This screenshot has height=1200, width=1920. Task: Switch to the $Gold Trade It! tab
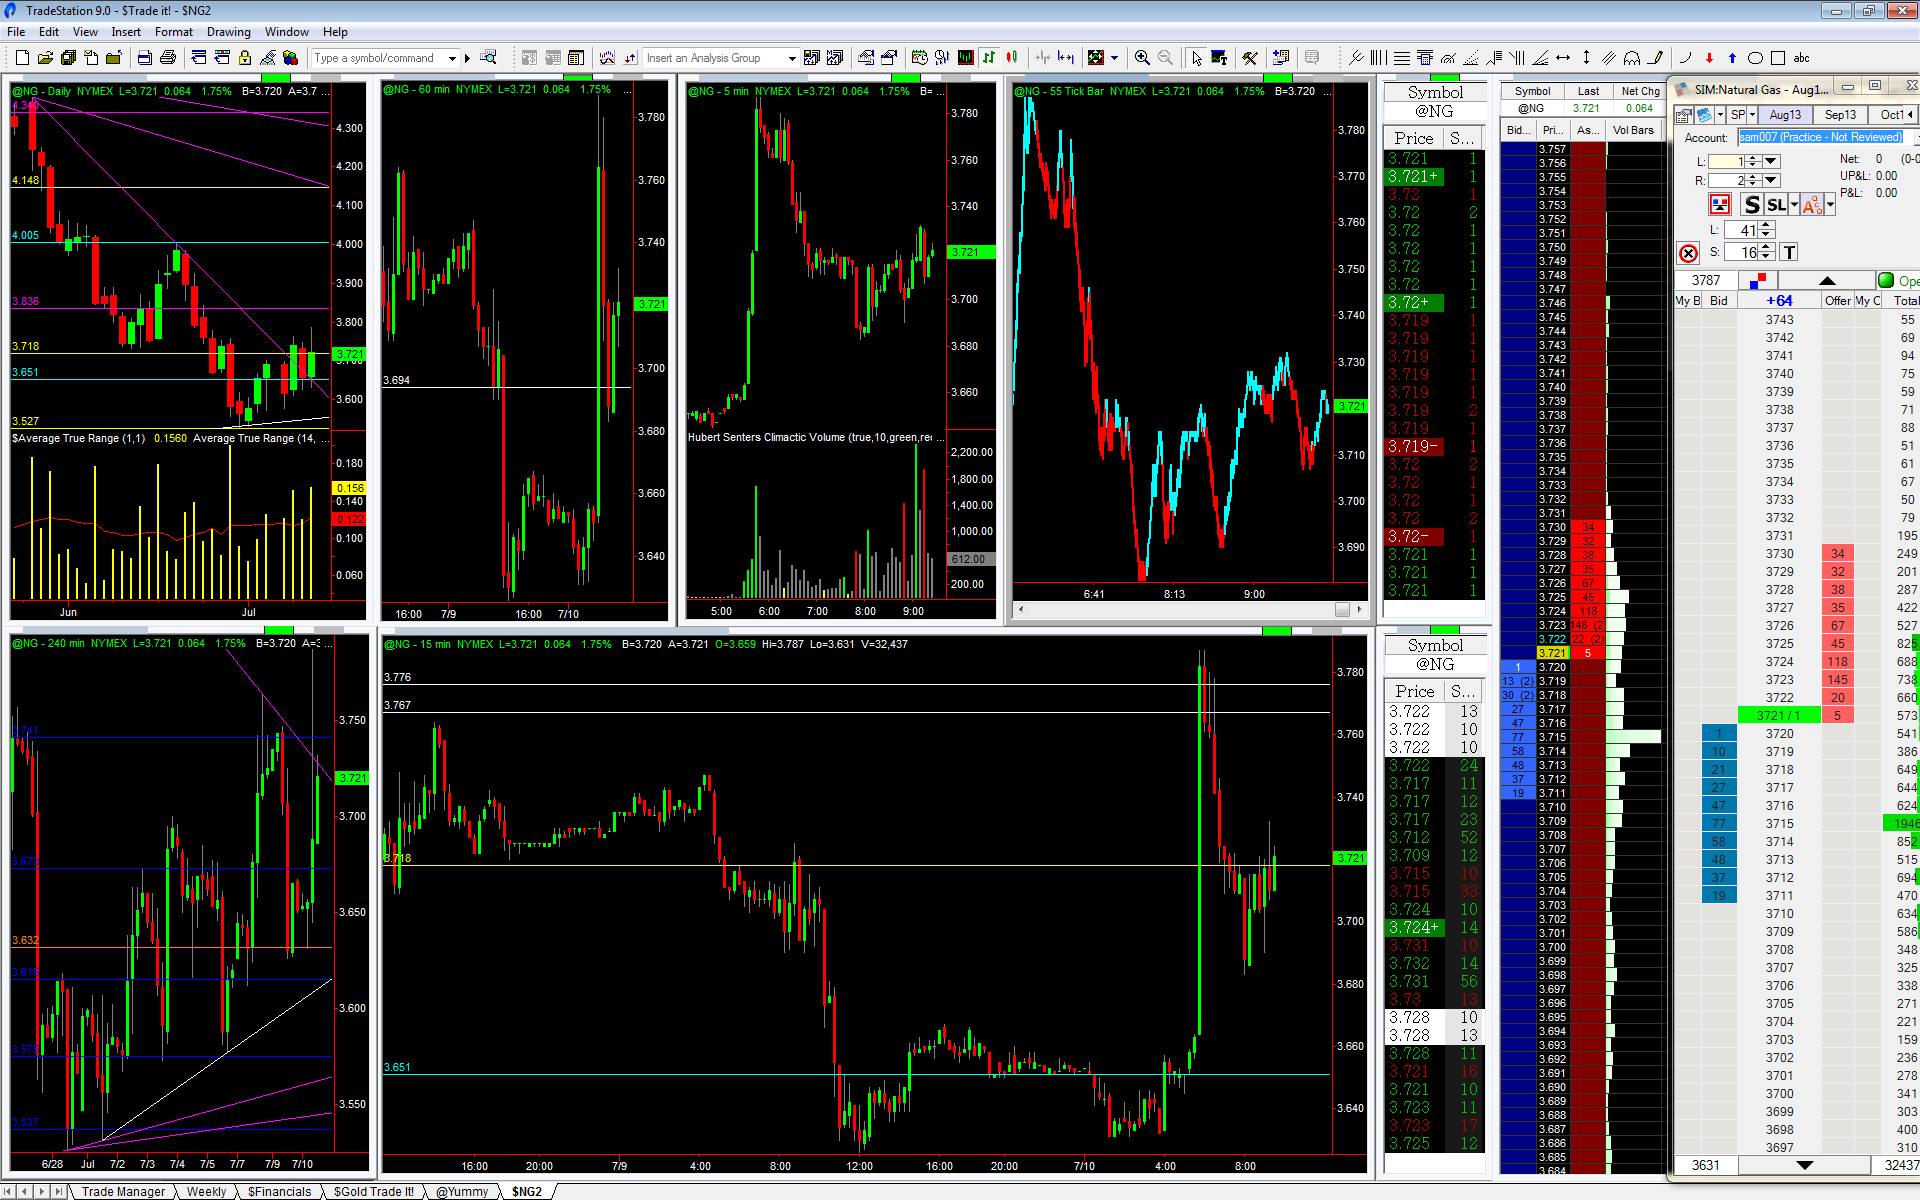374,1191
